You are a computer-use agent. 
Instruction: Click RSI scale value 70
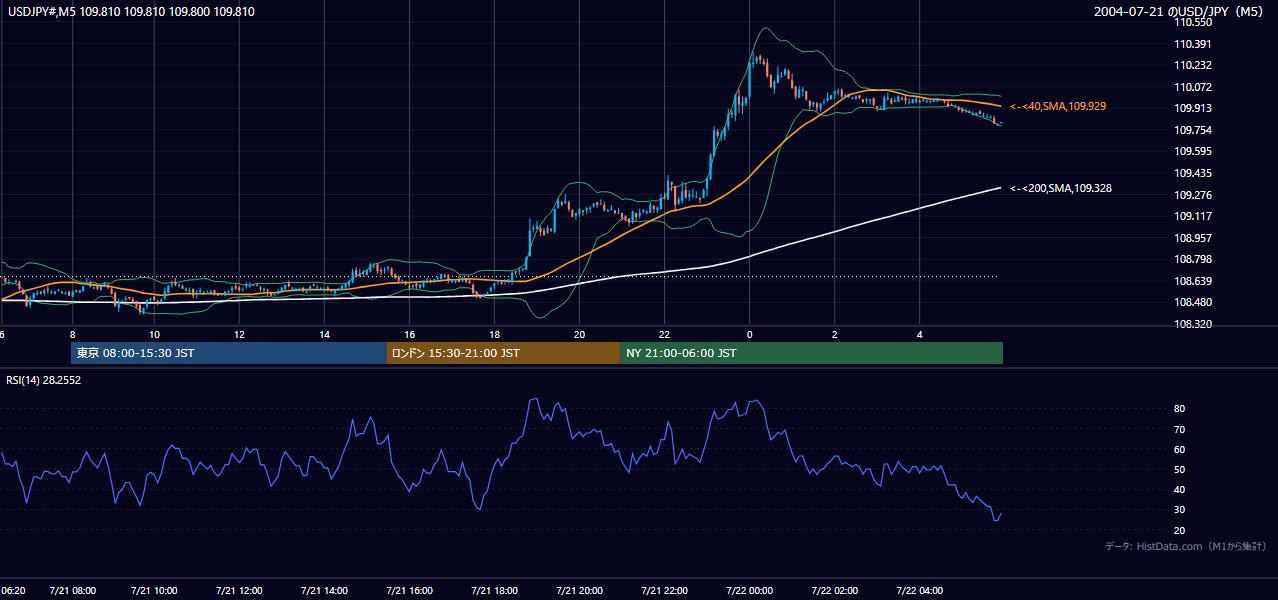(1179, 429)
